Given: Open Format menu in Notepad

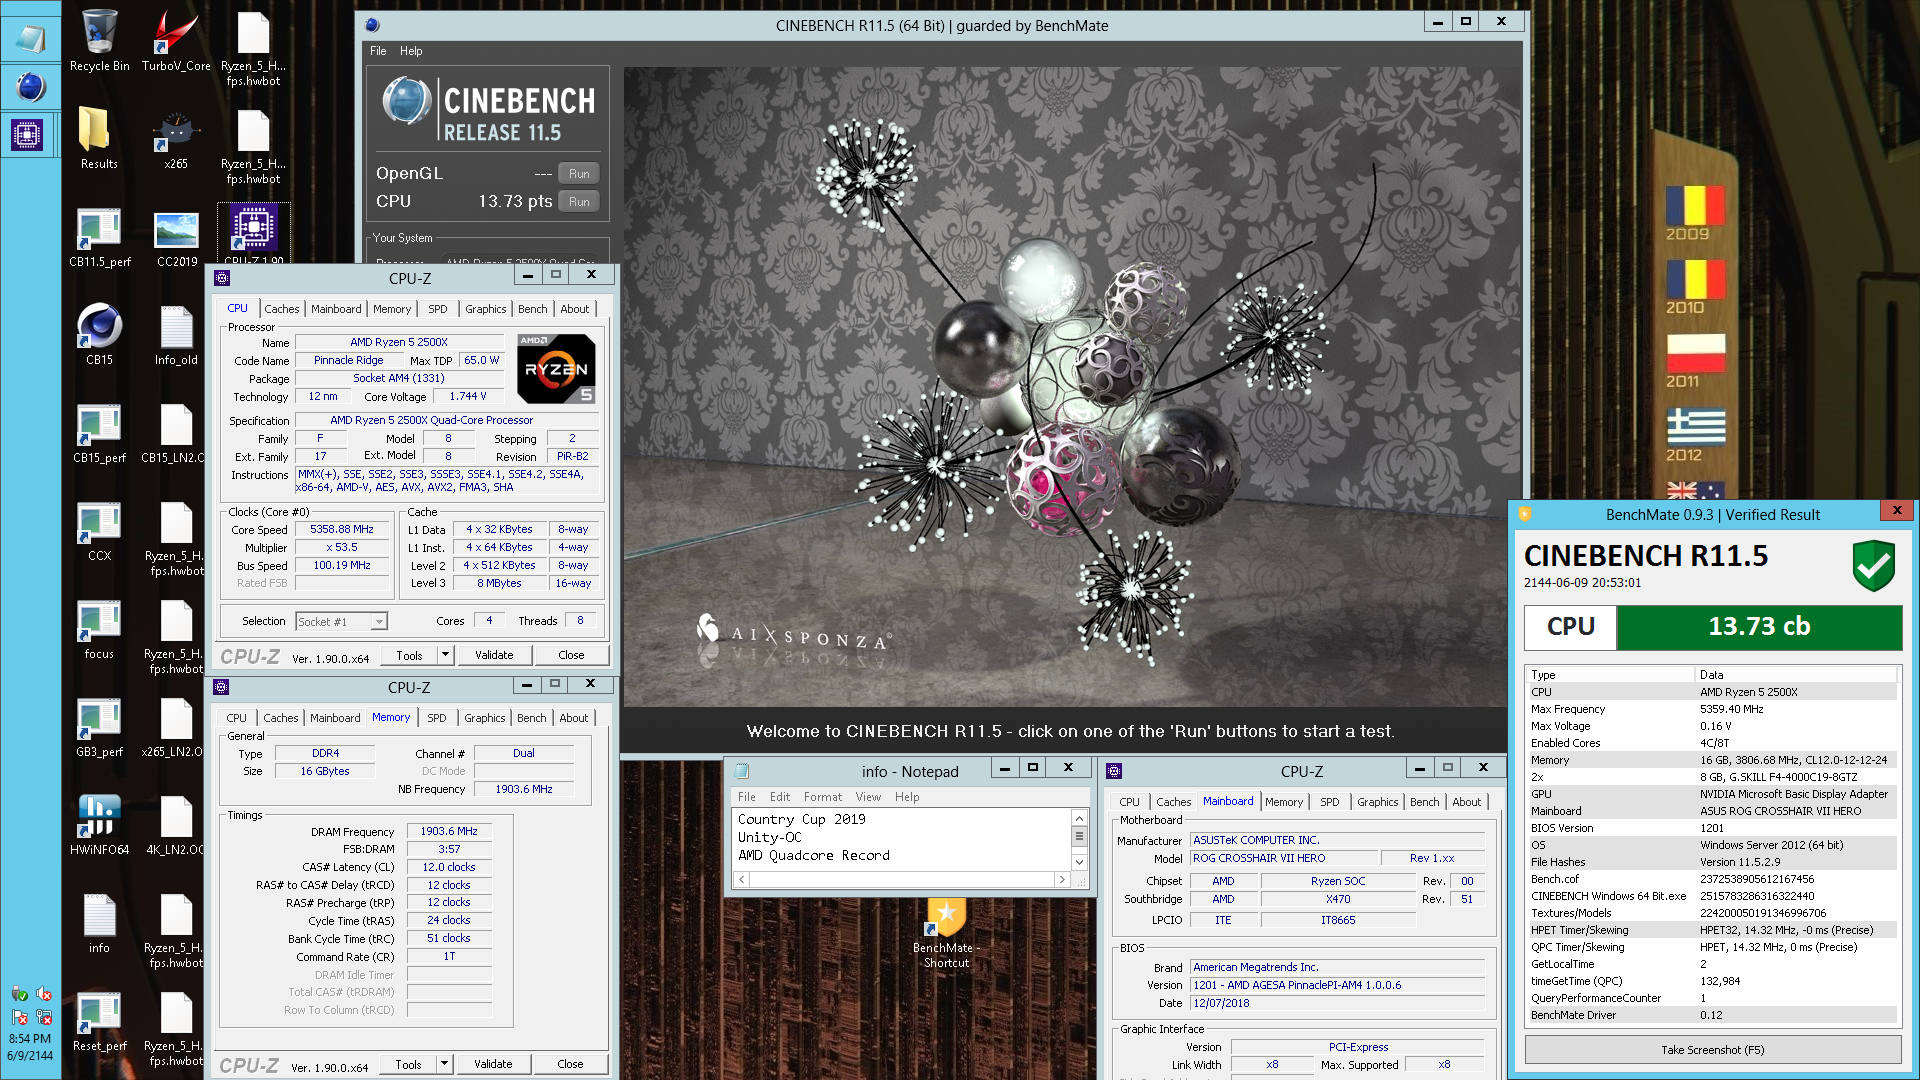Looking at the screenshot, I should coord(822,797).
